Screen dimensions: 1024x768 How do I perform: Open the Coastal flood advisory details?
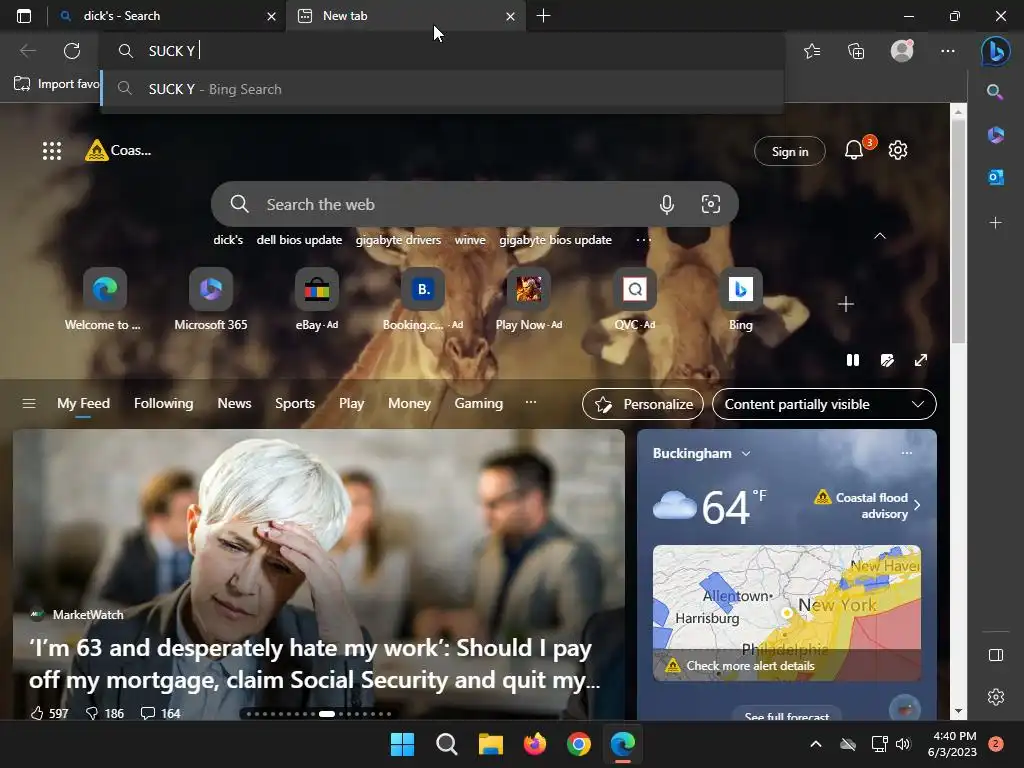point(868,505)
